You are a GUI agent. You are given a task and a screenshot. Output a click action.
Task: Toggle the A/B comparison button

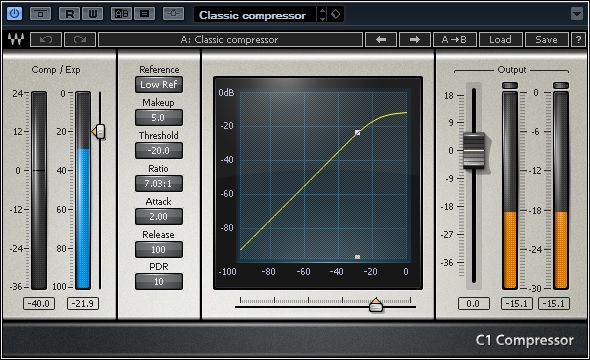(x=121, y=14)
